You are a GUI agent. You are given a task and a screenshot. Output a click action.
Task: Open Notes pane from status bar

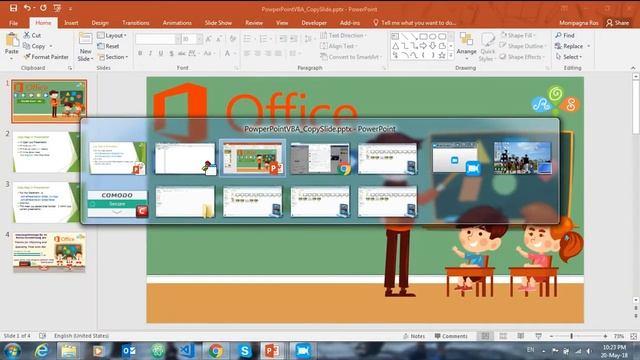414,336
